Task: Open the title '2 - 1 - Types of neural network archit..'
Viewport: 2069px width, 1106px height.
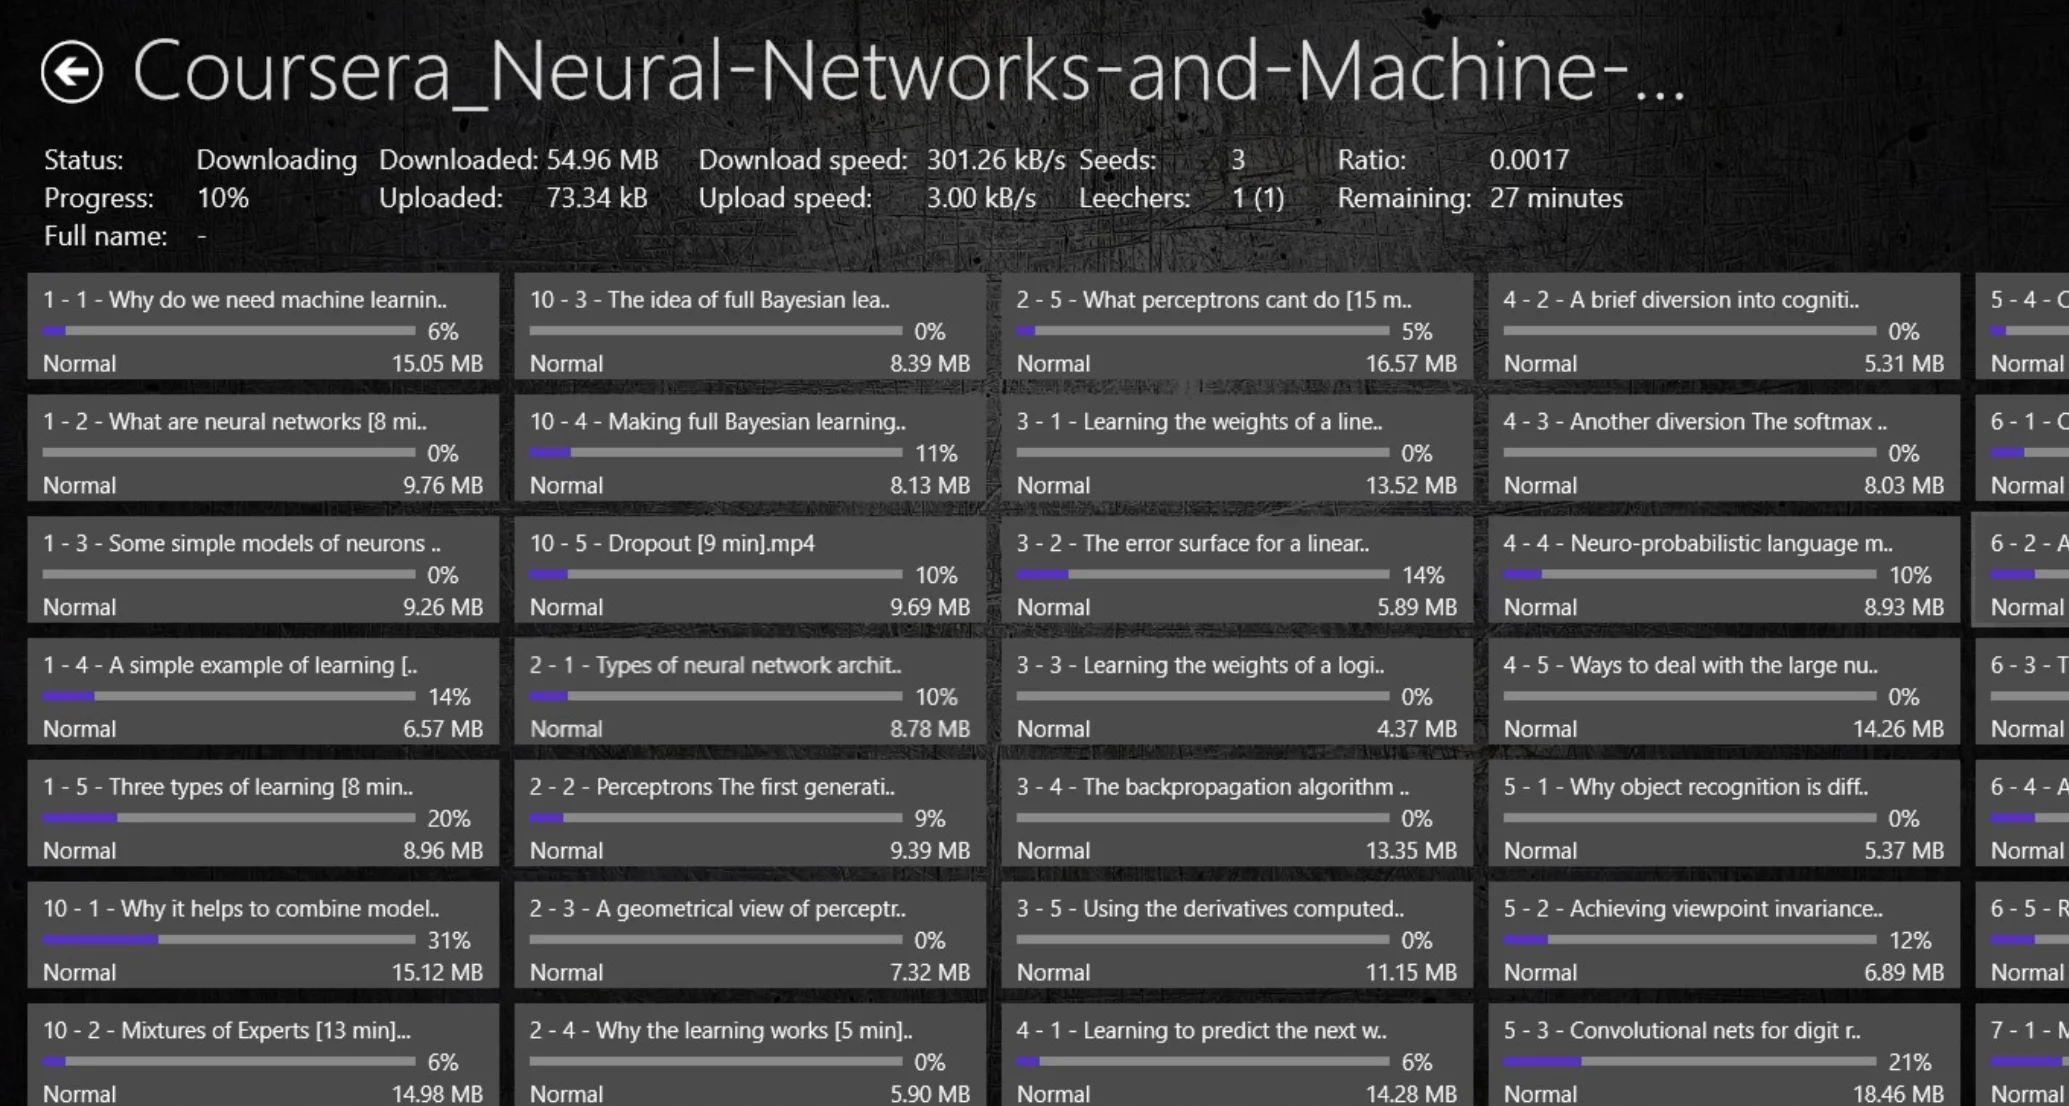Action: tap(716, 666)
